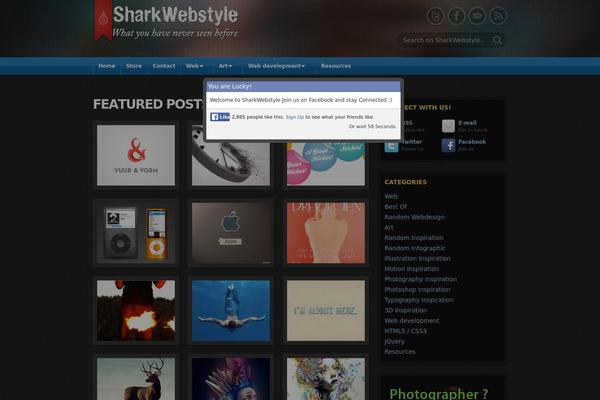Open the Random Webdesign category
The image size is (600, 400).
tap(414, 217)
